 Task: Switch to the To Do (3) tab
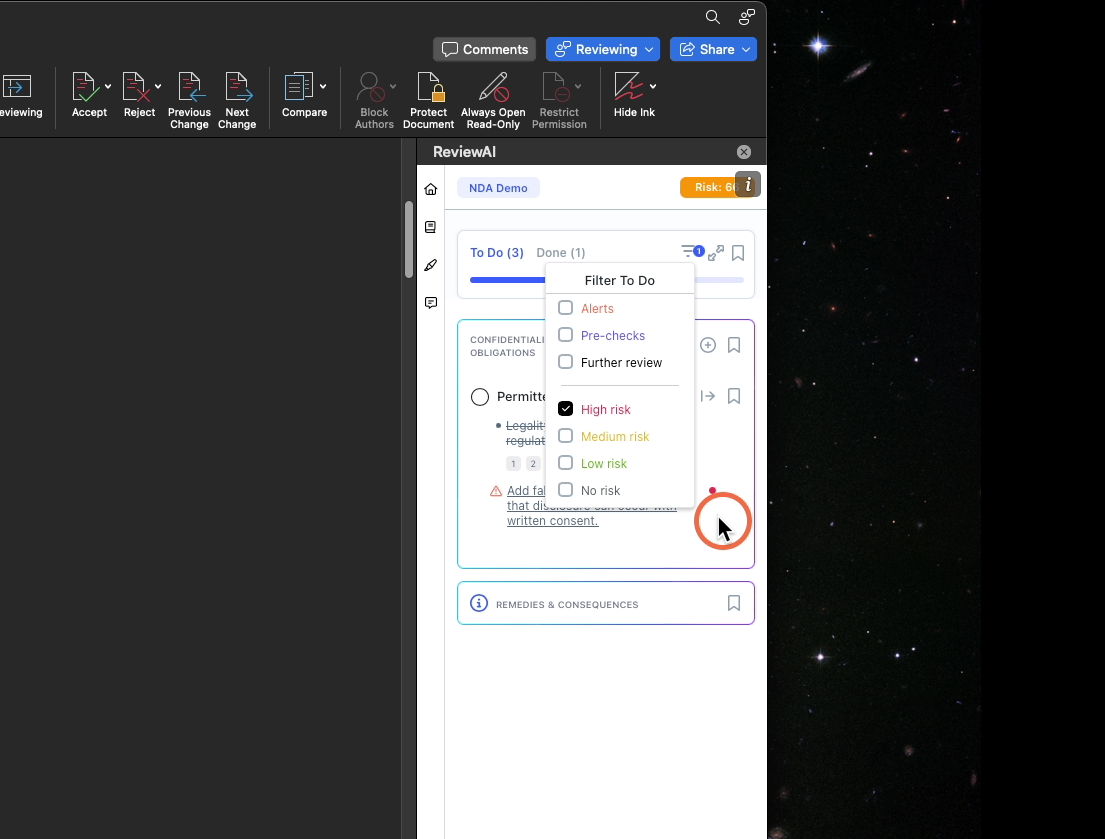[x=497, y=253]
